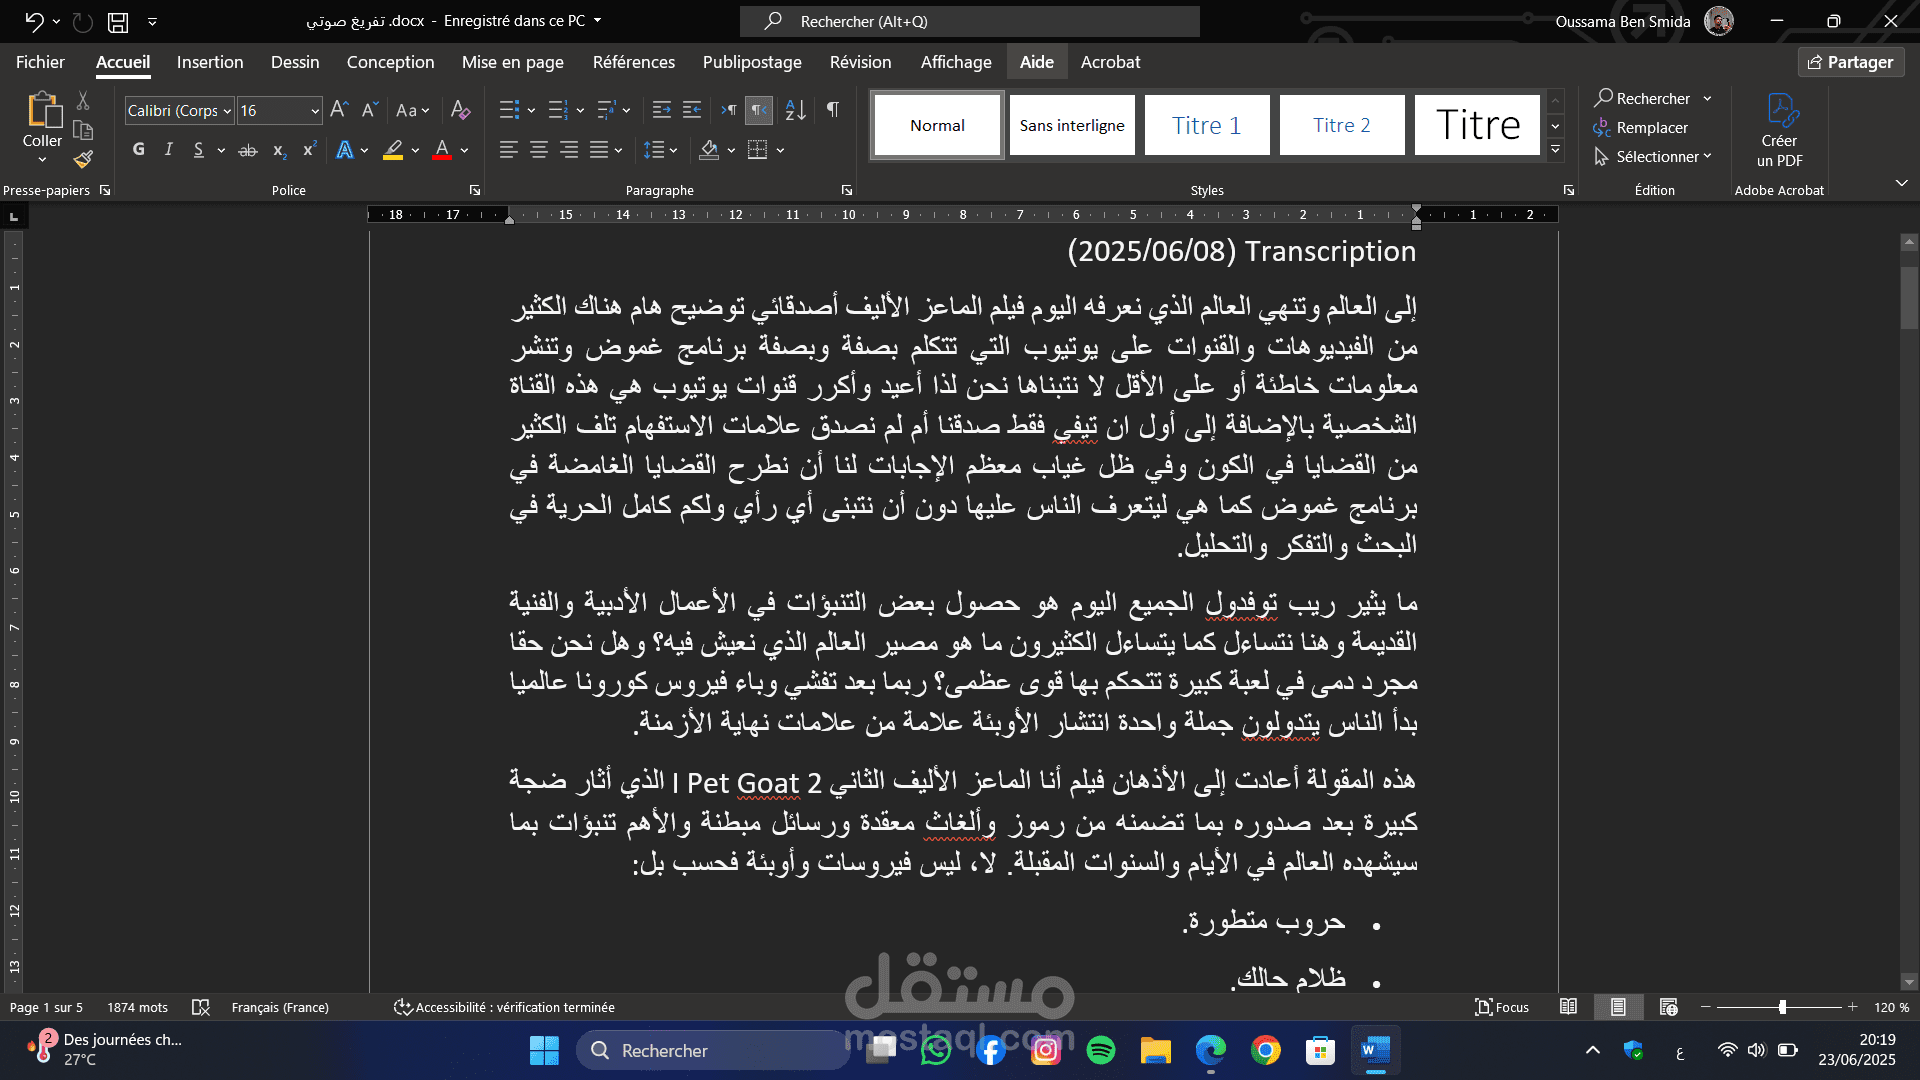Screen dimensions: 1920x1080
Task: Apply the Sans interligne style
Action: click(1072, 125)
